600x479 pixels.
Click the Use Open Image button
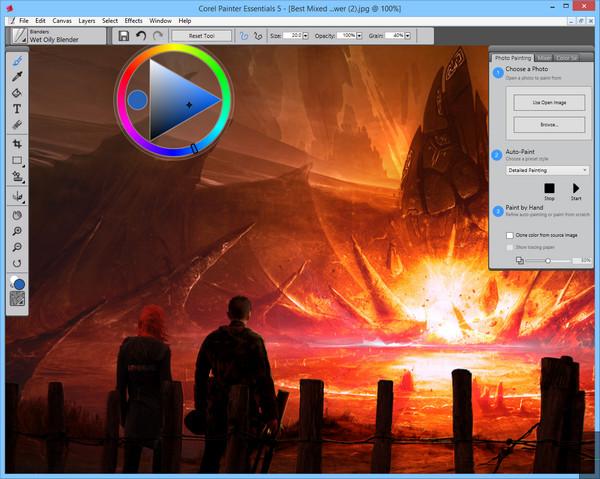pos(549,103)
